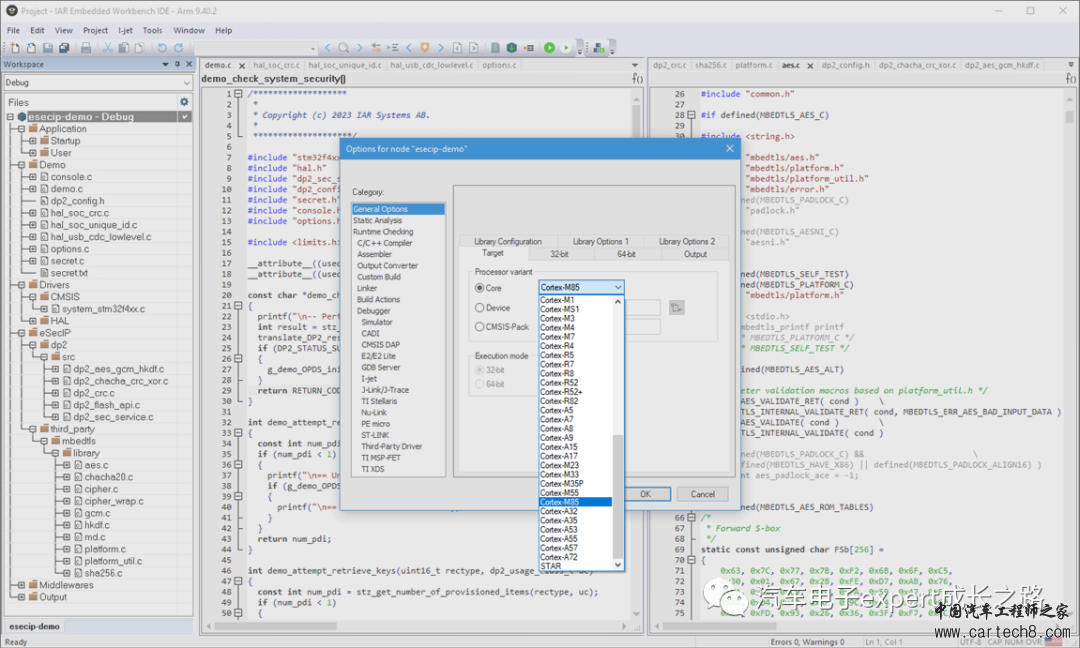1080x648 pixels.
Task: Click the Compile toolbar icon
Action: coord(495,48)
